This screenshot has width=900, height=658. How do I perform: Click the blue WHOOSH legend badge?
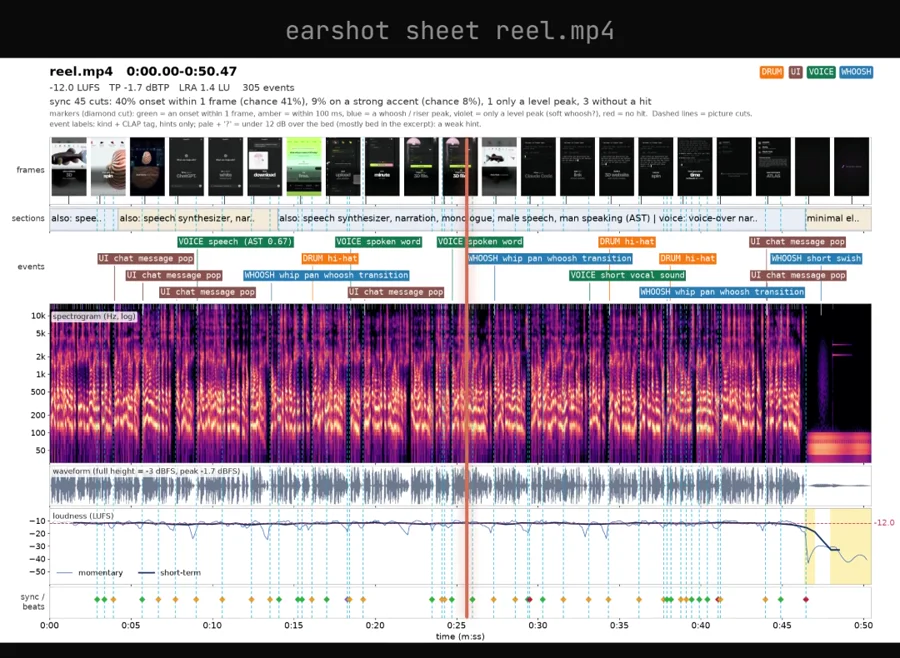pyautogui.click(x=856, y=72)
